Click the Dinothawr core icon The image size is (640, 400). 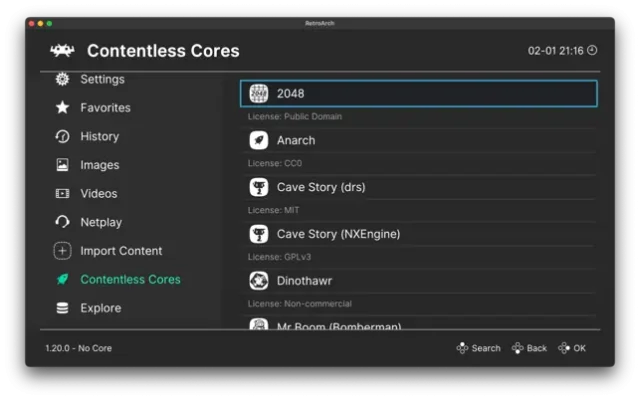click(x=258, y=281)
